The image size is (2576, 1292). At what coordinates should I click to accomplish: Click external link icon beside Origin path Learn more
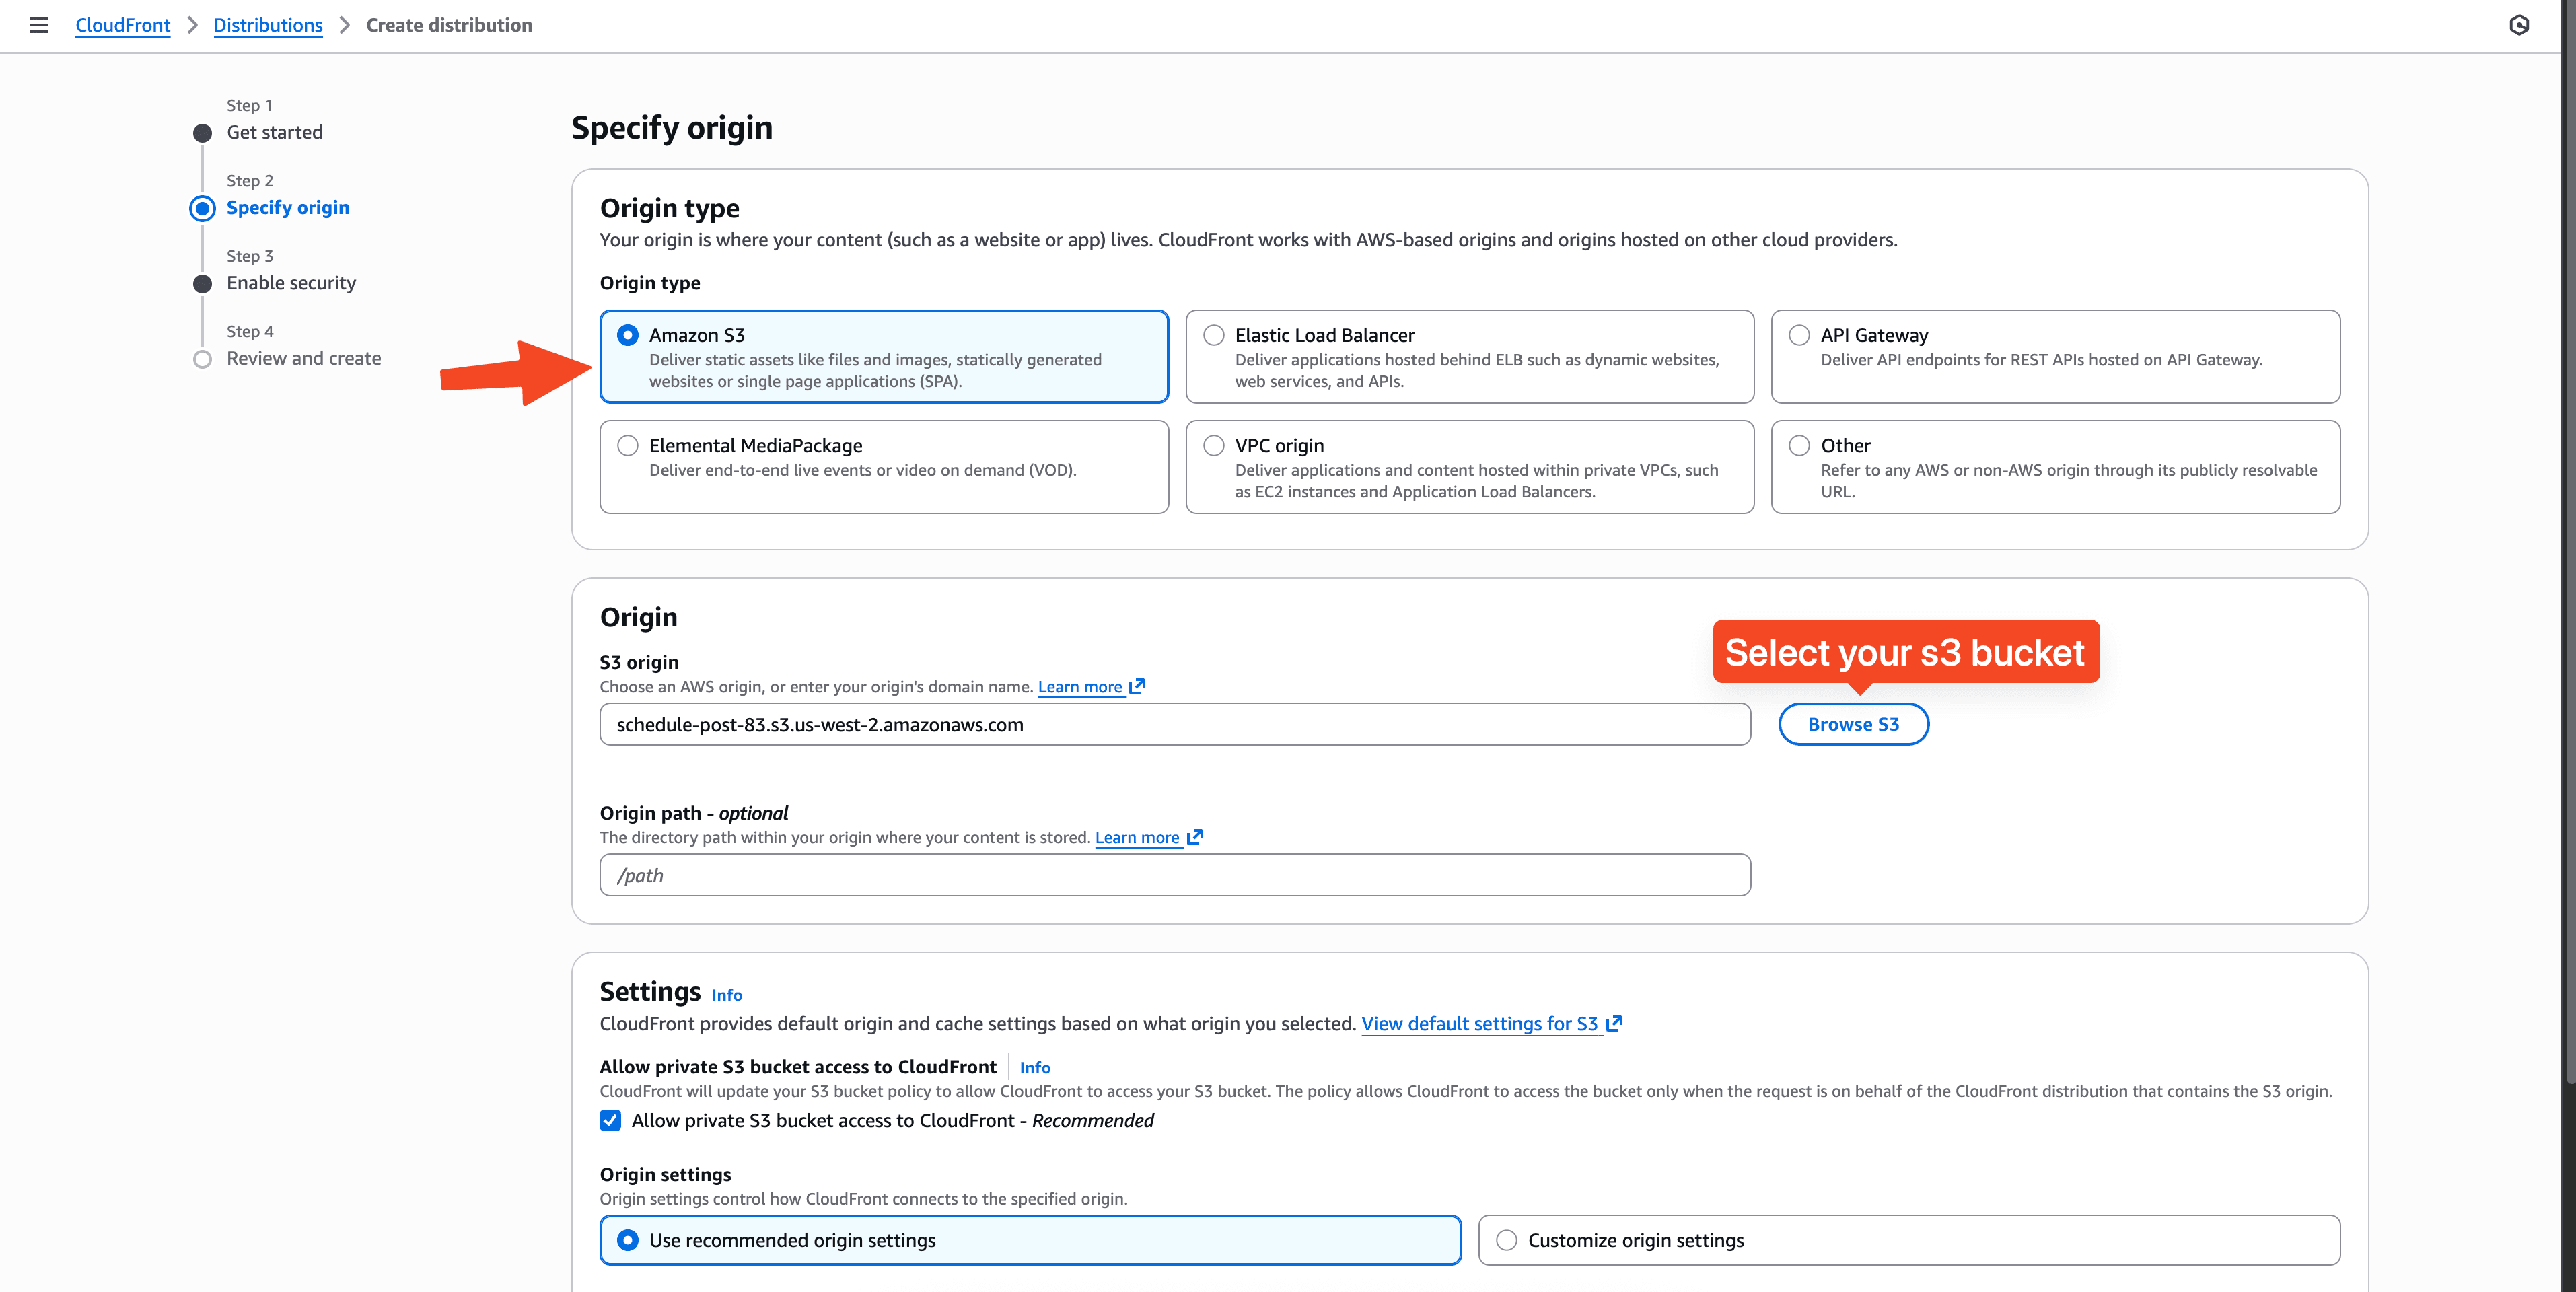pos(1195,837)
